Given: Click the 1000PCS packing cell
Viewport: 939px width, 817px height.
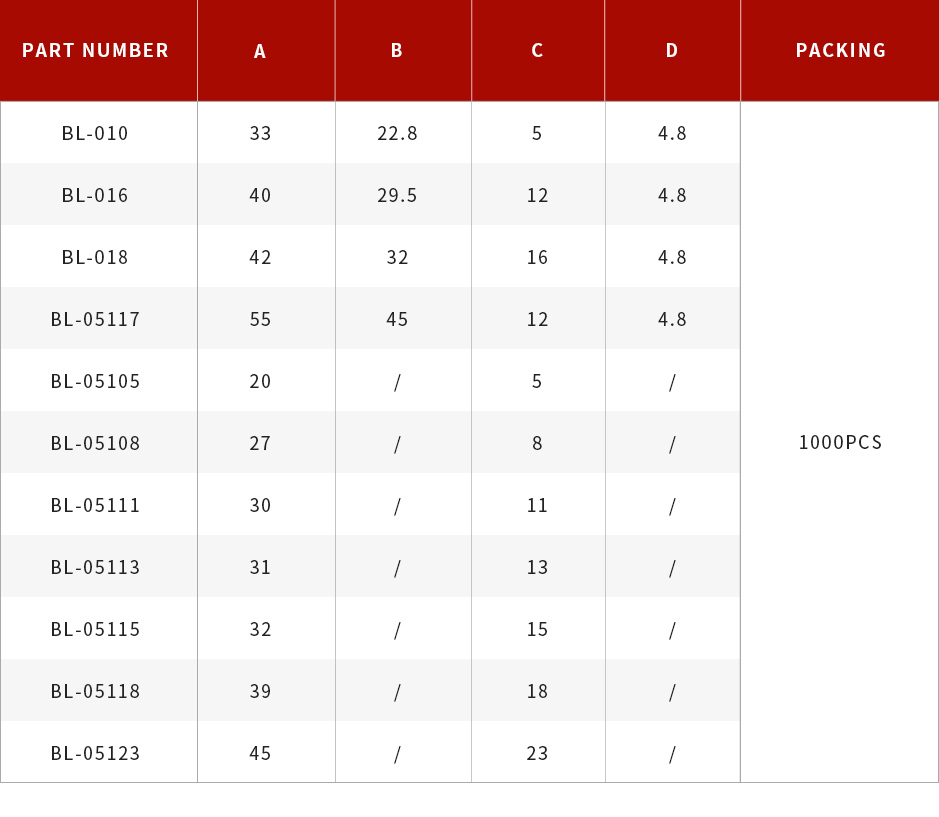Looking at the screenshot, I should pos(840,442).
